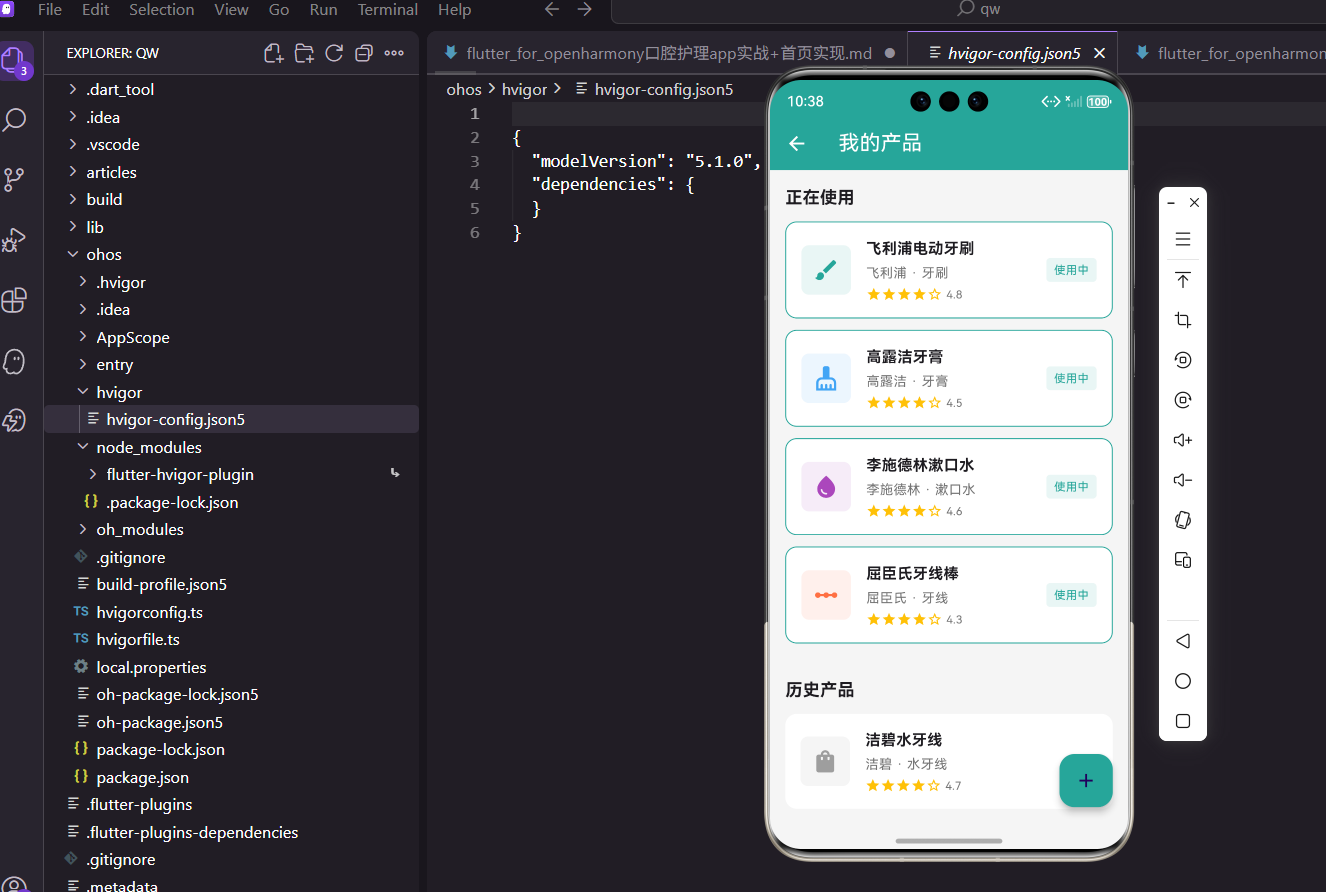Expand the entry folder
1326x892 pixels.
click(231, 364)
